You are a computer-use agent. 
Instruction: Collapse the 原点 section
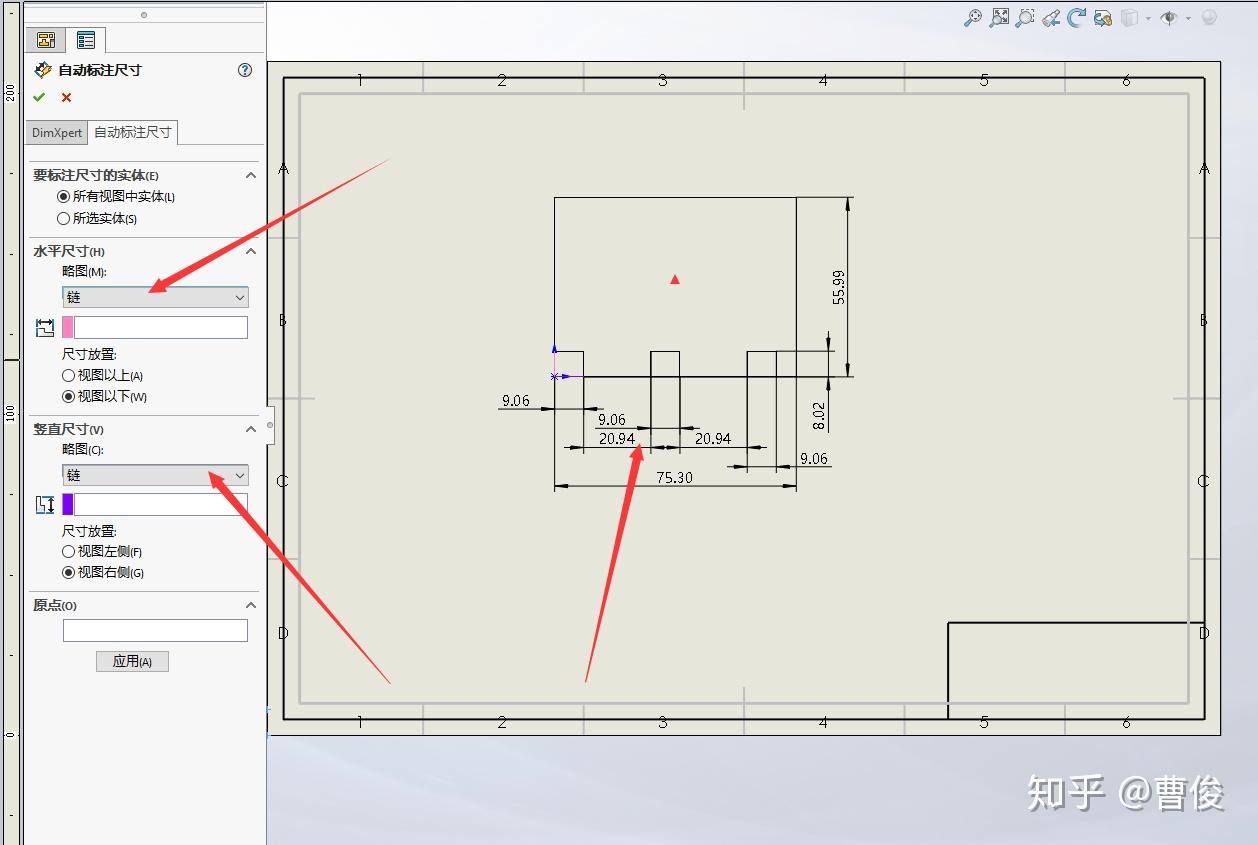click(x=251, y=605)
